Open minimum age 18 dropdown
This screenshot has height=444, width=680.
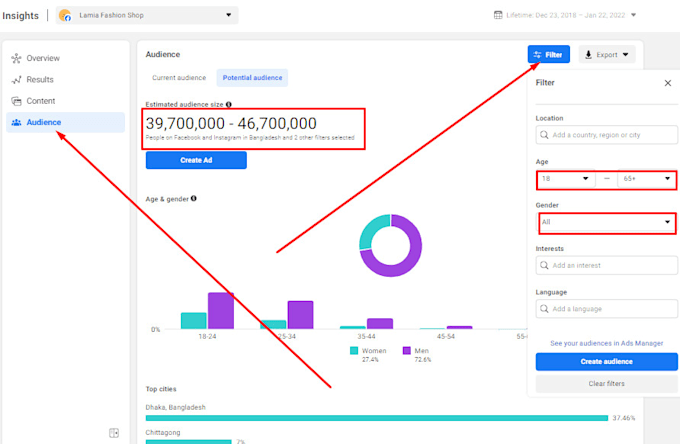tap(566, 179)
